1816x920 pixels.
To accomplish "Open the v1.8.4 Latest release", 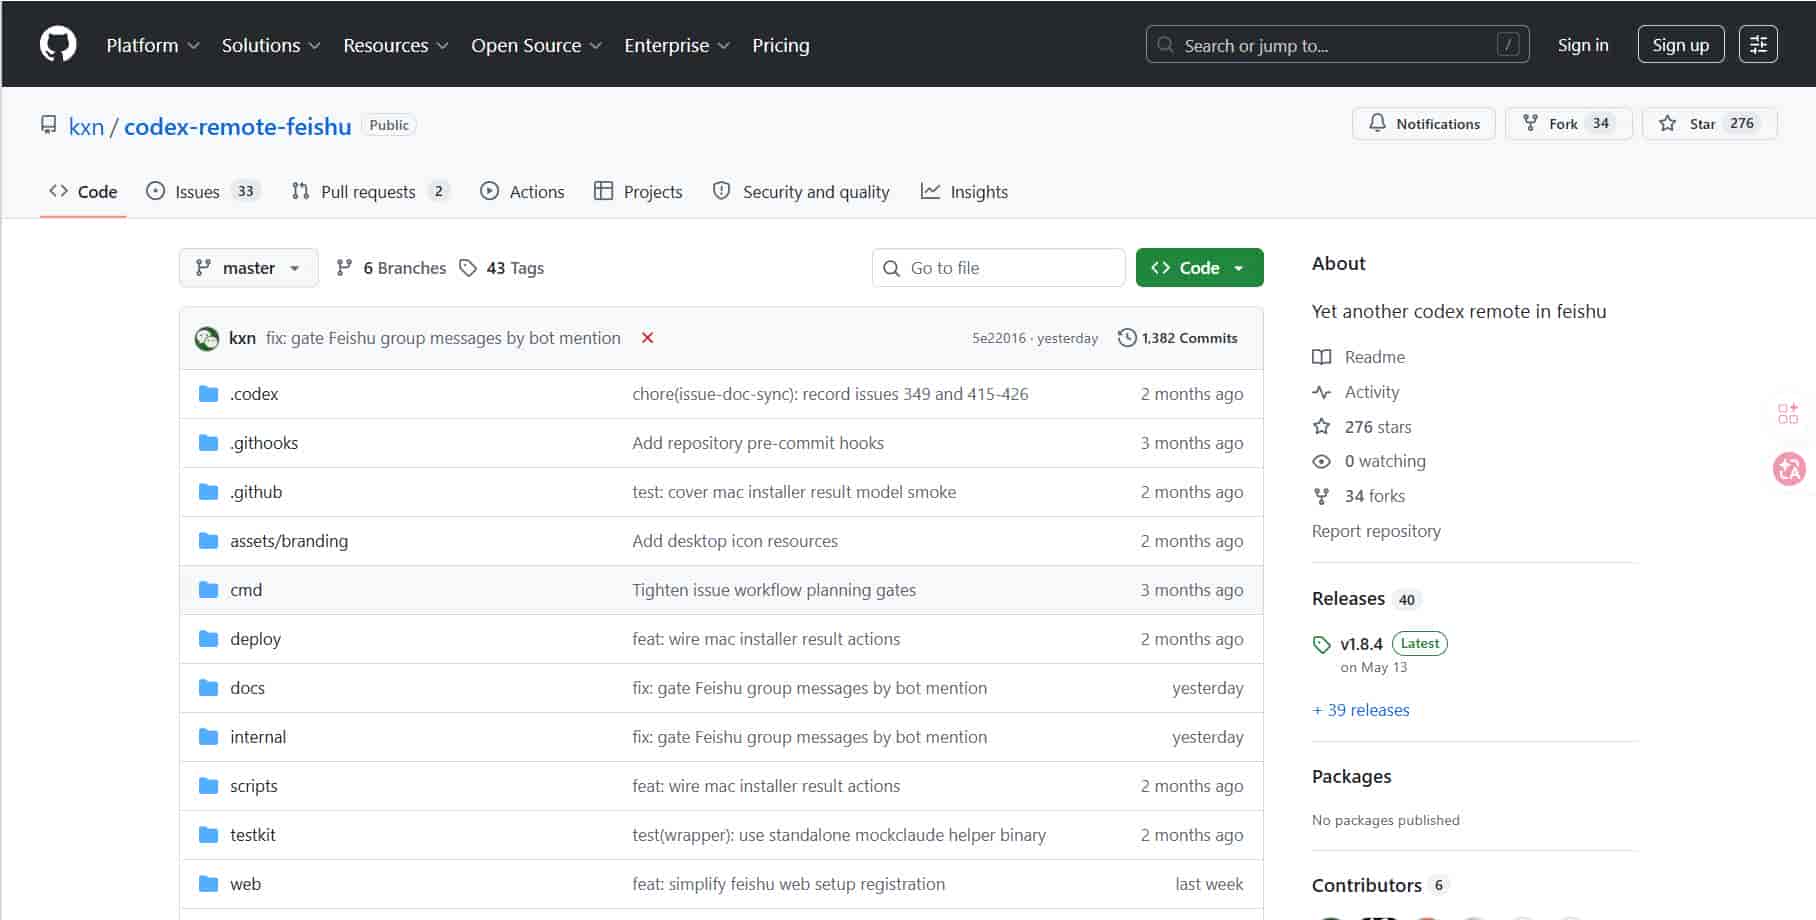I will pos(1380,644).
